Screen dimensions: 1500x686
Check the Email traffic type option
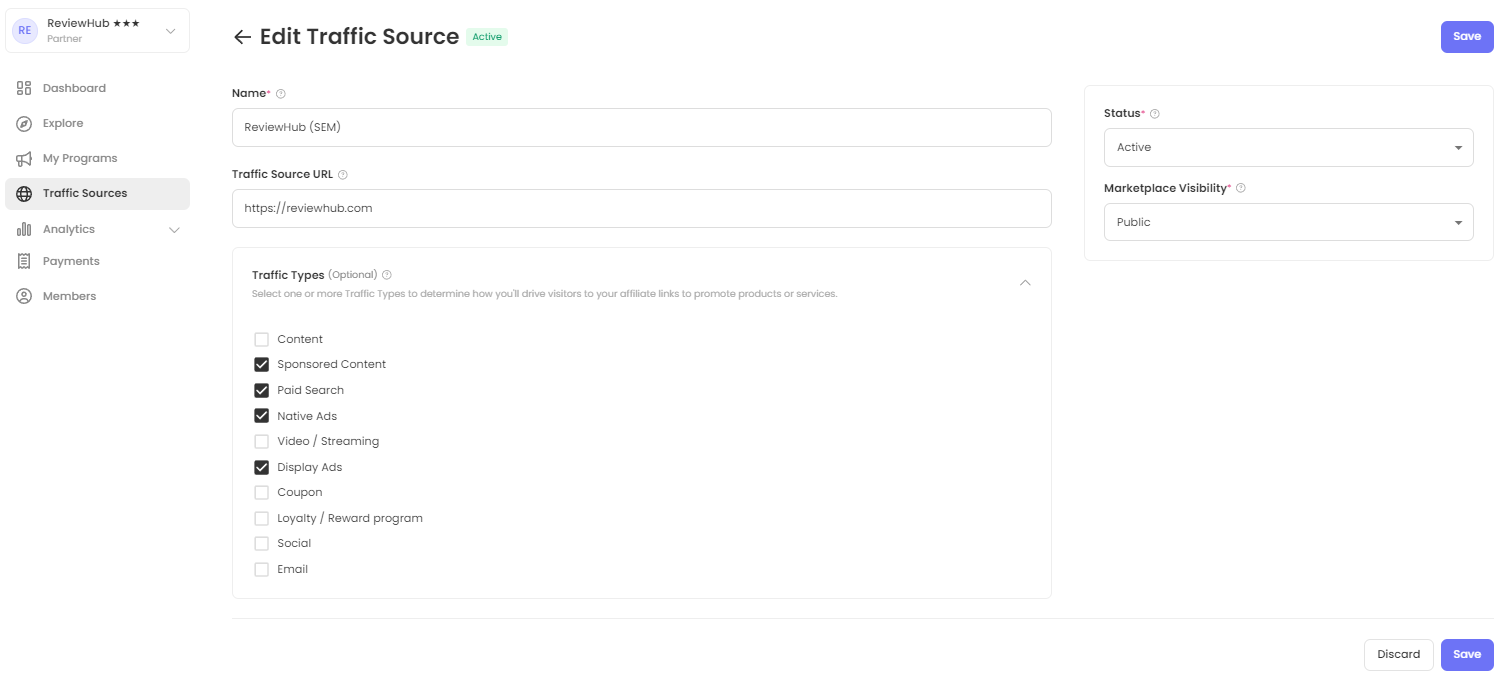(262, 569)
